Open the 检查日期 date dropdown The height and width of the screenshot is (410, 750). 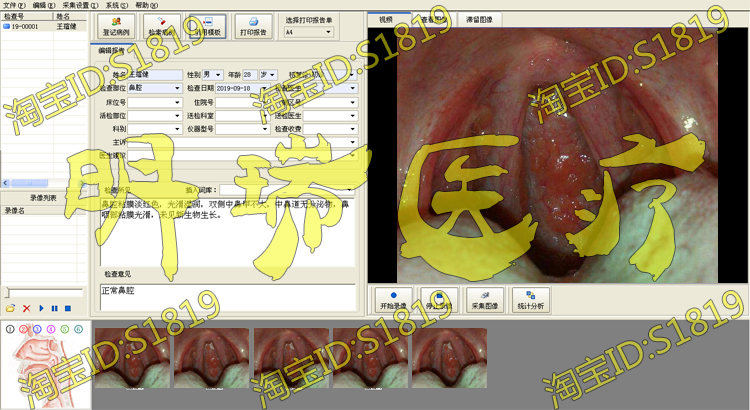(265, 88)
